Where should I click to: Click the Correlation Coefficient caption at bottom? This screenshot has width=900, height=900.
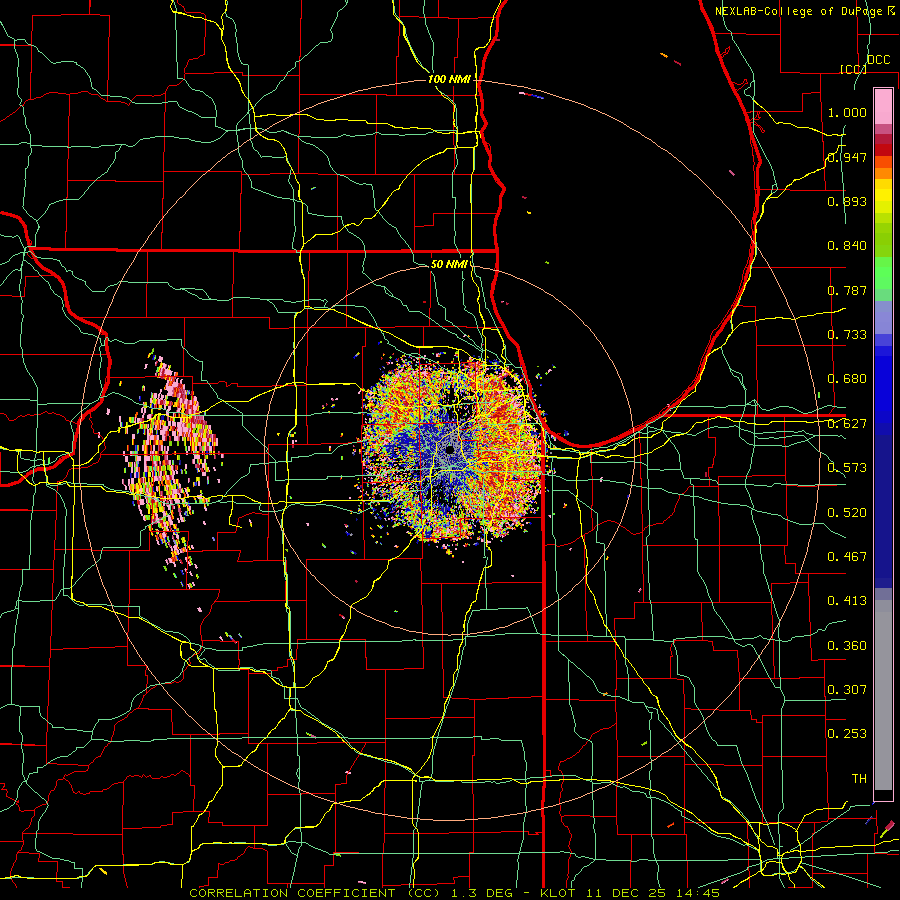(x=454, y=893)
